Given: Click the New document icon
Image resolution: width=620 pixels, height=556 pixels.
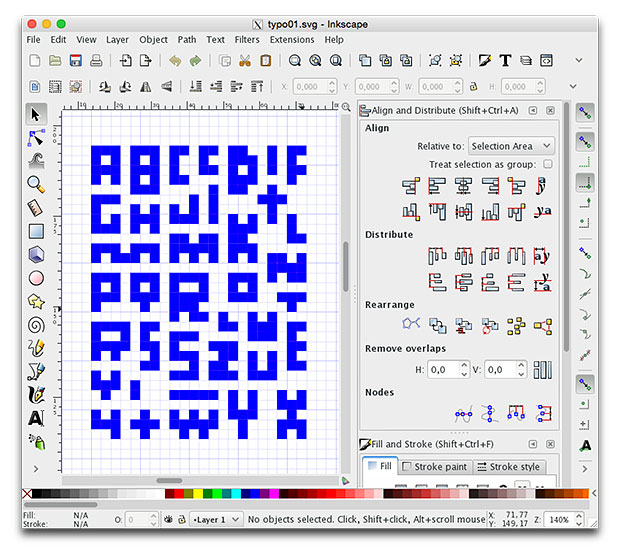Looking at the screenshot, I should 35,61.
